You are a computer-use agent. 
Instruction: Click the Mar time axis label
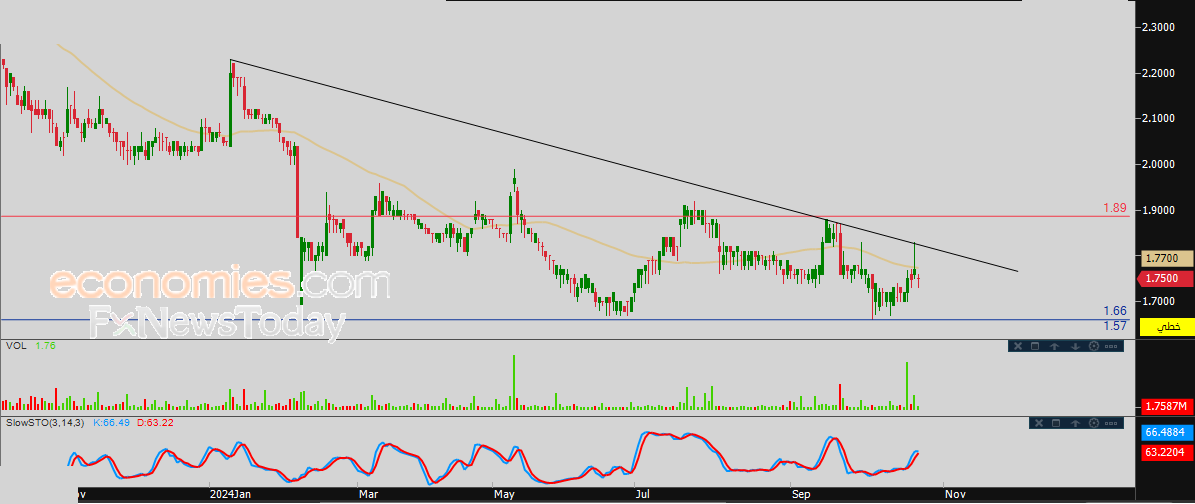tap(368, 494)
